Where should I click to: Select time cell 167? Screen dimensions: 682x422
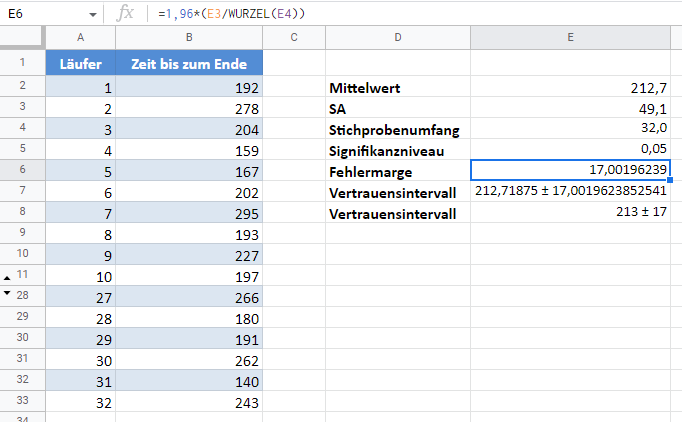189,170
